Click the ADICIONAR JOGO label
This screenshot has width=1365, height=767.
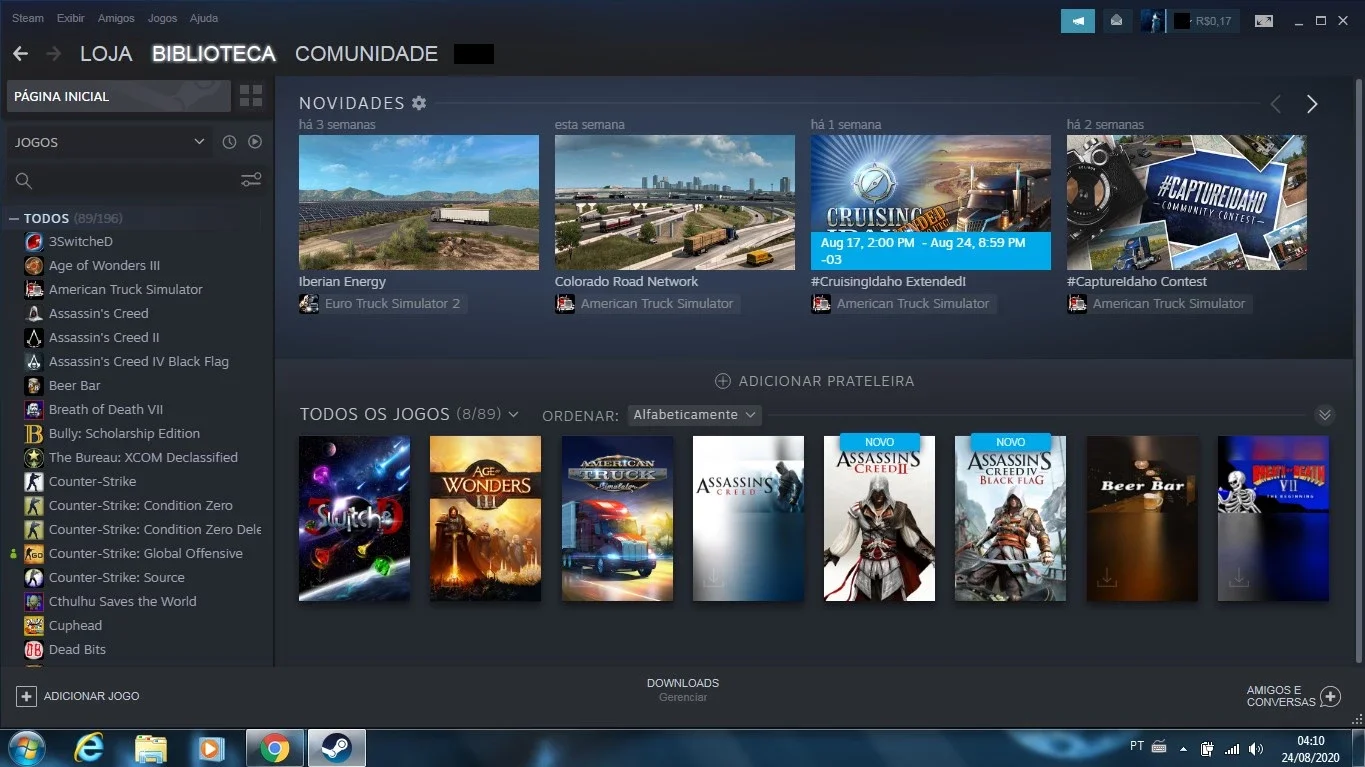[92, 696]
